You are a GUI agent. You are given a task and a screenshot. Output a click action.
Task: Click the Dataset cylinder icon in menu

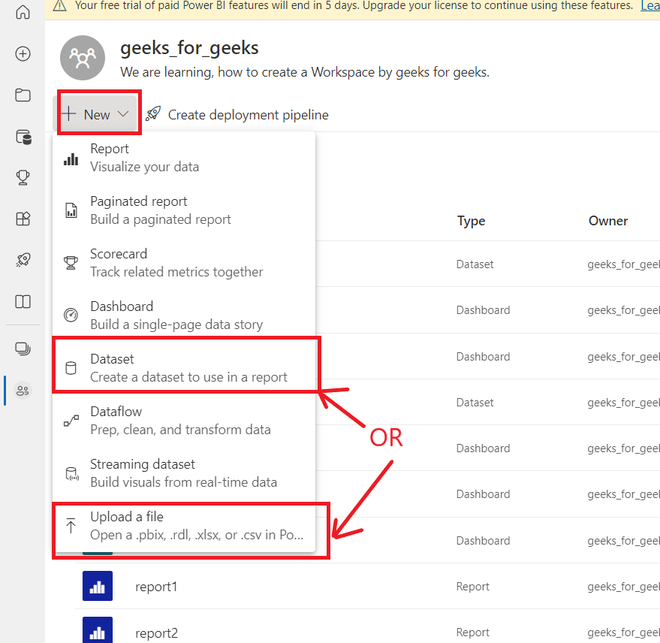tap(71, 368)
